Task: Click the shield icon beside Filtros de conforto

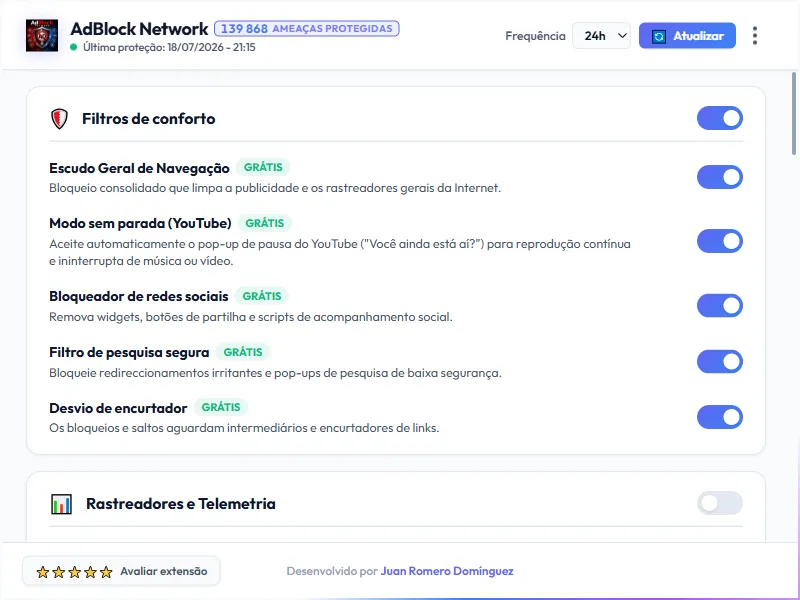Action: [59, 119]
